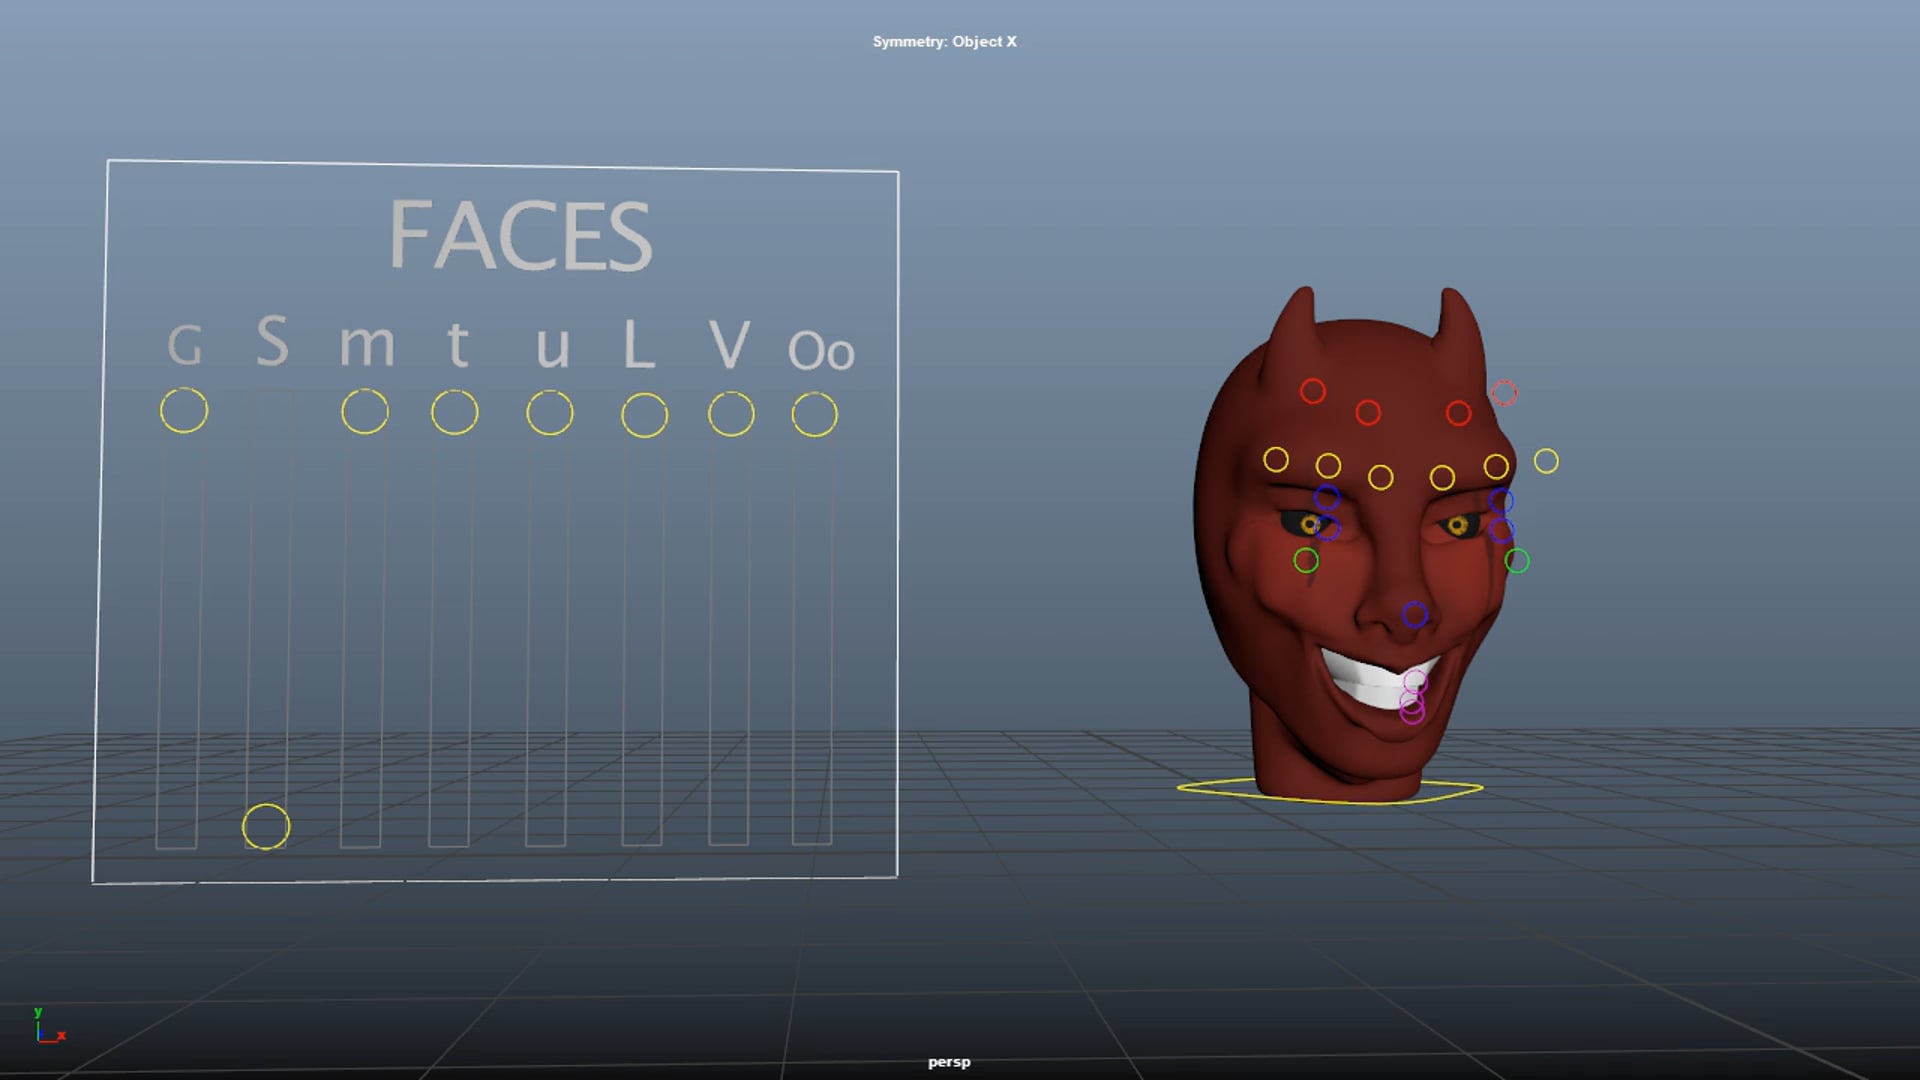Select the outermost yellow control near the right temple
Viewport: 1920px width, 1080px height.
tap(1545, 461)
